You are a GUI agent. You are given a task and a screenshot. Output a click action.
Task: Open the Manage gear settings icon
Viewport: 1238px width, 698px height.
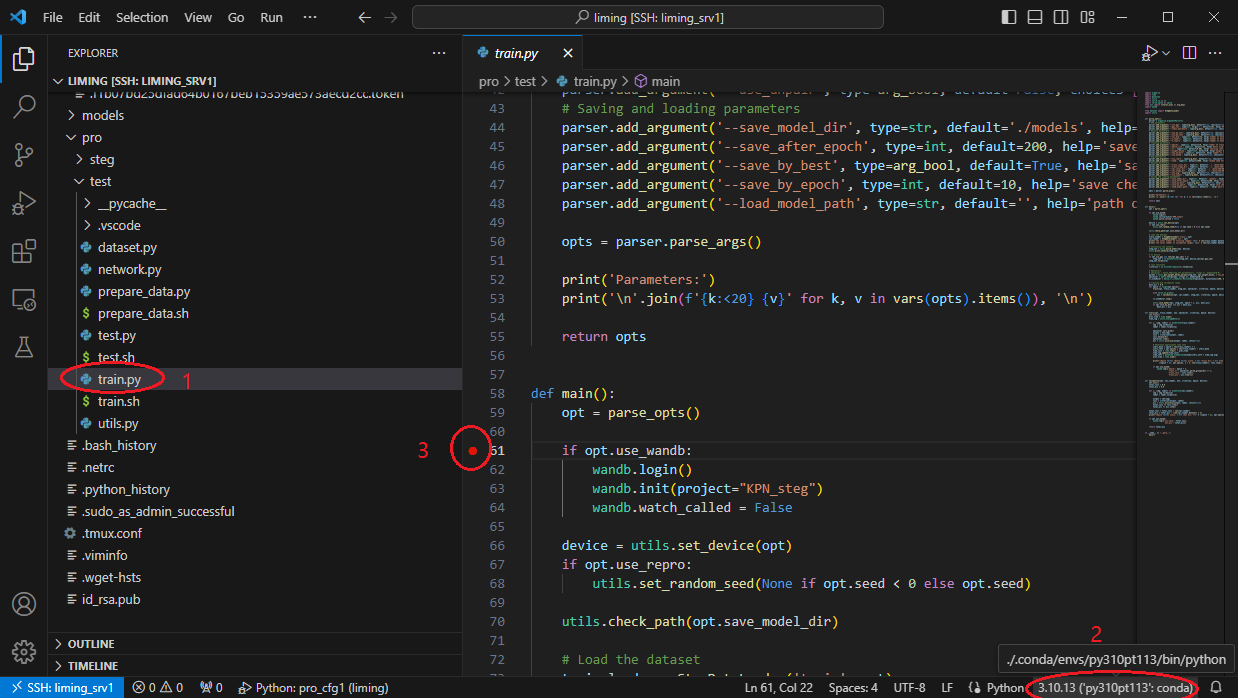point(24,651)
